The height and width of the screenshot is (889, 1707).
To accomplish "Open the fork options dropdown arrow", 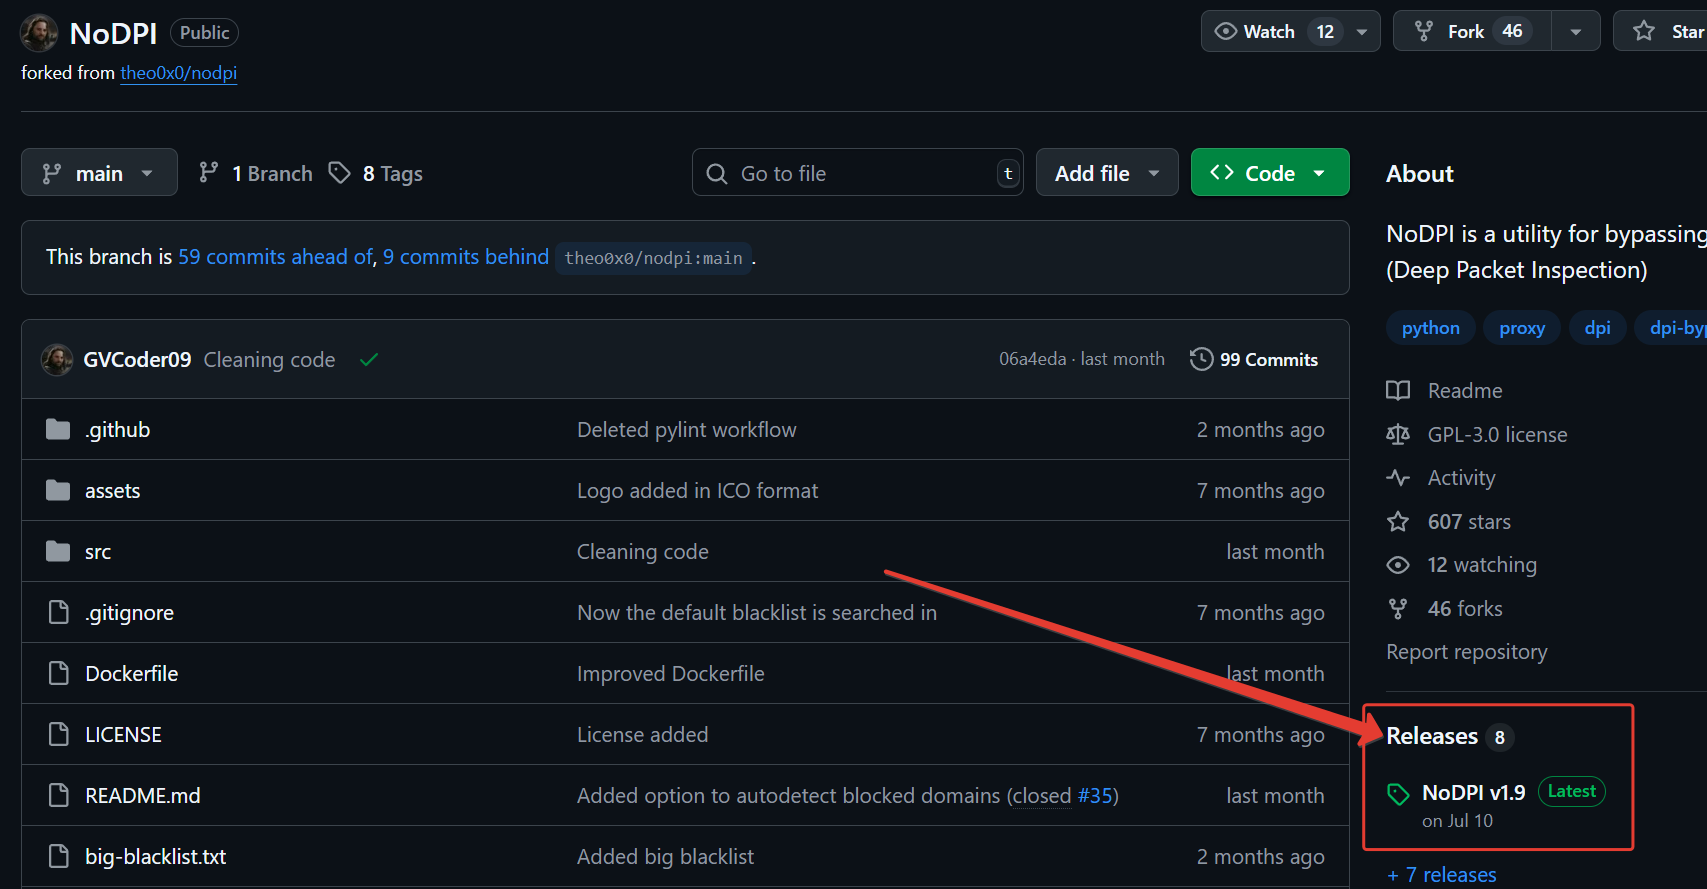I will pos(1576,32).
